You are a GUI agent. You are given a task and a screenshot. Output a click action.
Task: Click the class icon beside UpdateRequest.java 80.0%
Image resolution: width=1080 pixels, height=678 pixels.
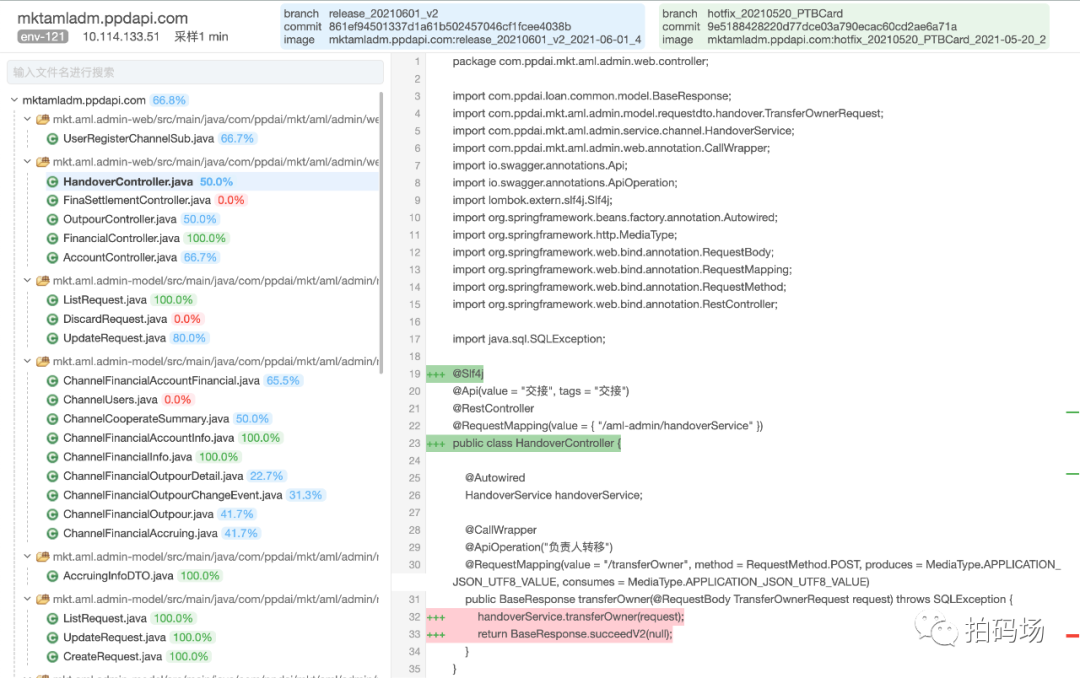point(52,338)
